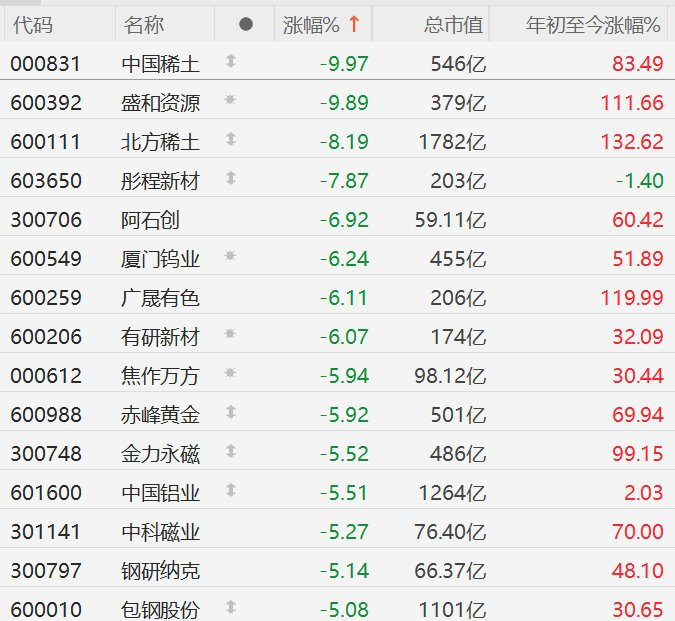Viewport: 675px width, 621px height.
Task: Click stock code 300797
Action: tap(46, 571)
